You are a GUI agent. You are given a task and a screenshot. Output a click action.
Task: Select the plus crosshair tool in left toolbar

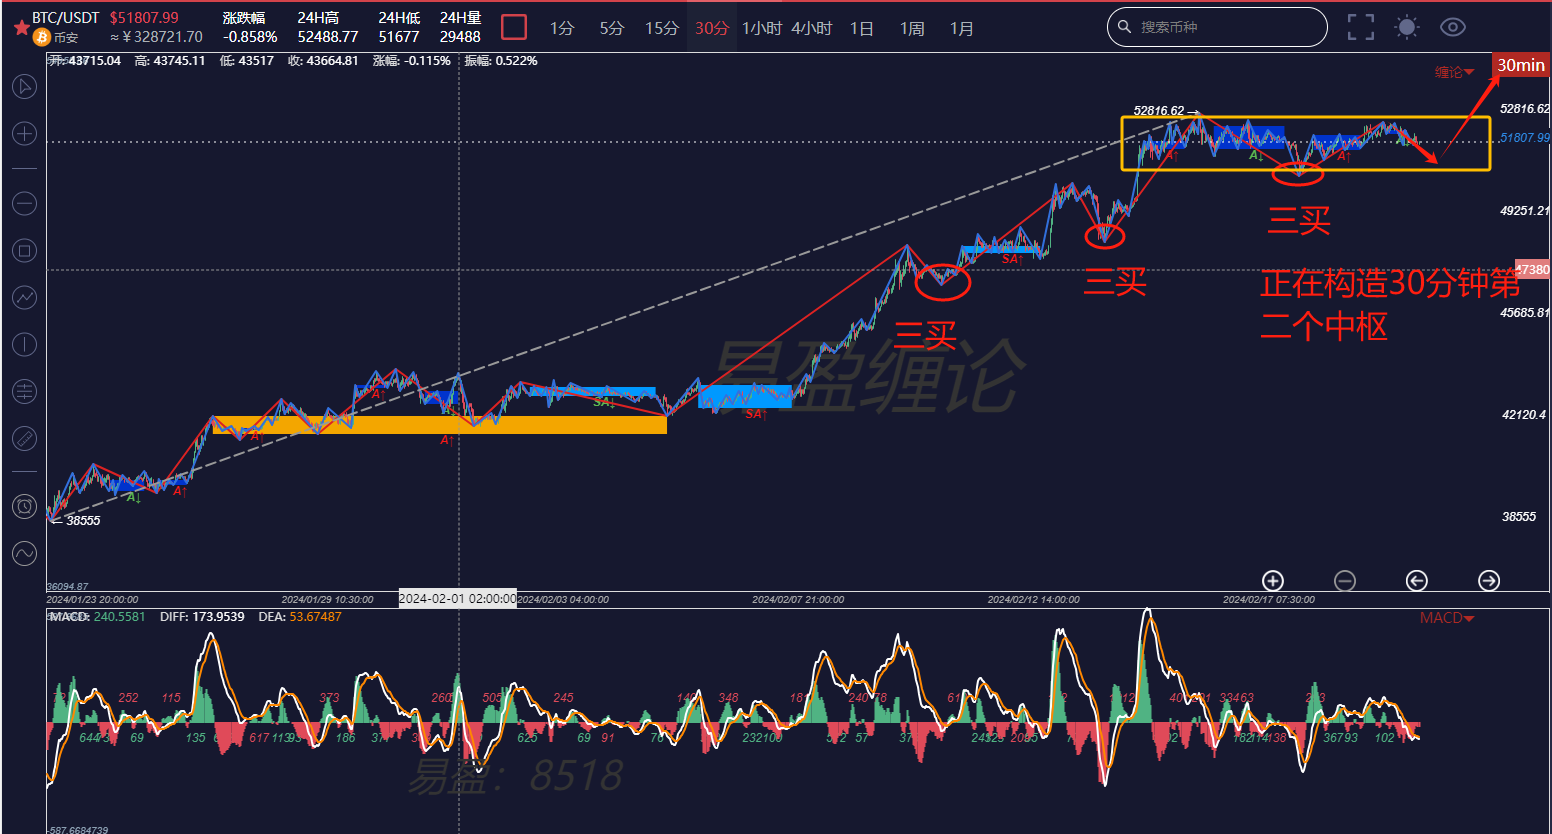[24, 134]
